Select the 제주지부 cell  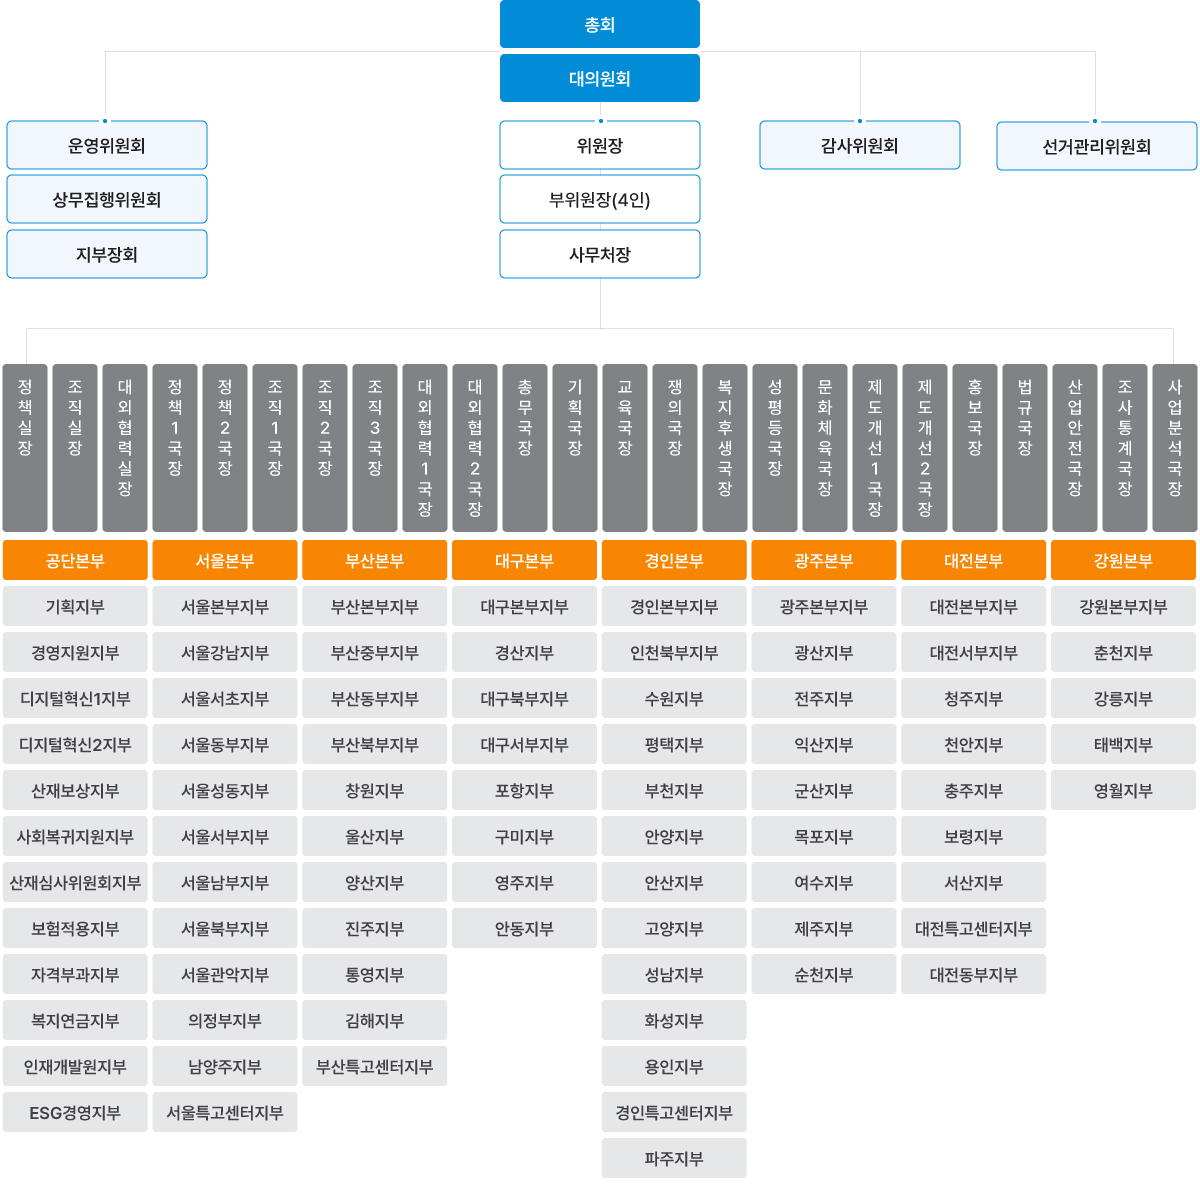click(x=824, y=929)
